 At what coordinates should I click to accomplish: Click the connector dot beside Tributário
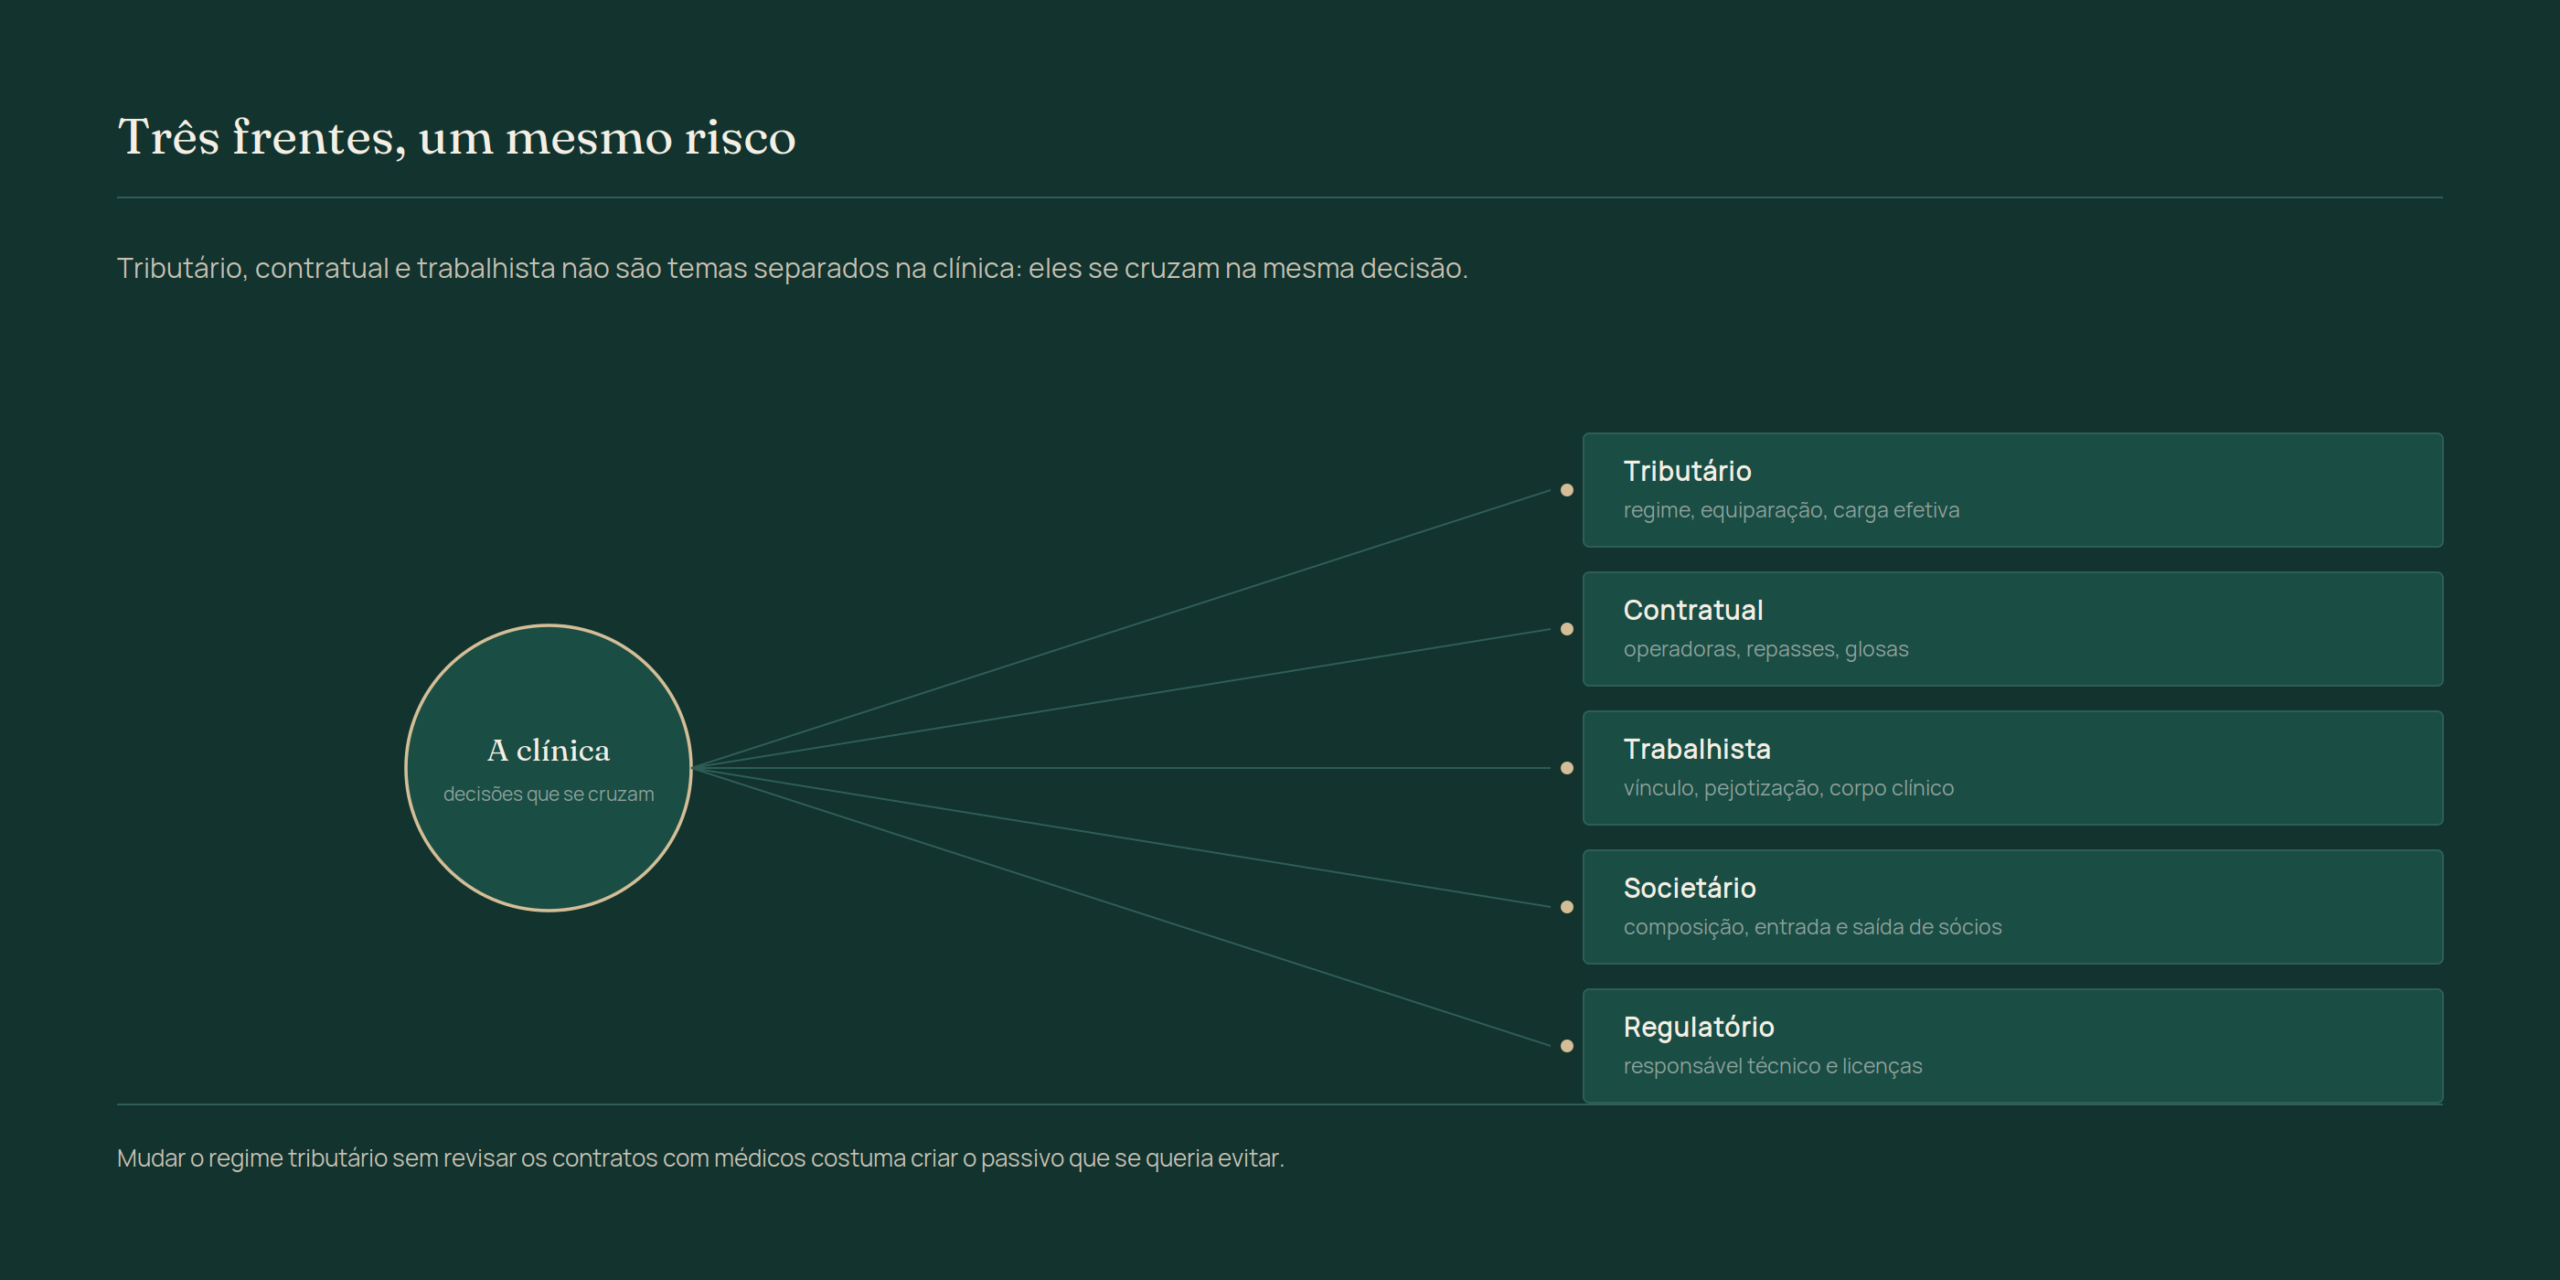coord(1567,490)
